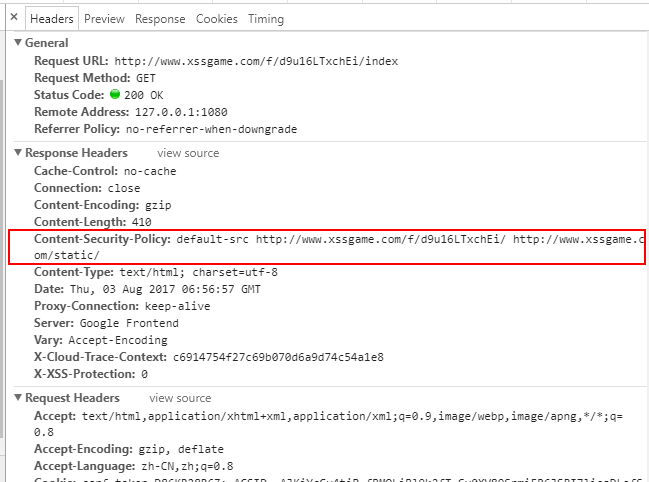
Task: Open the Preview tab
Action: [104, 19]
